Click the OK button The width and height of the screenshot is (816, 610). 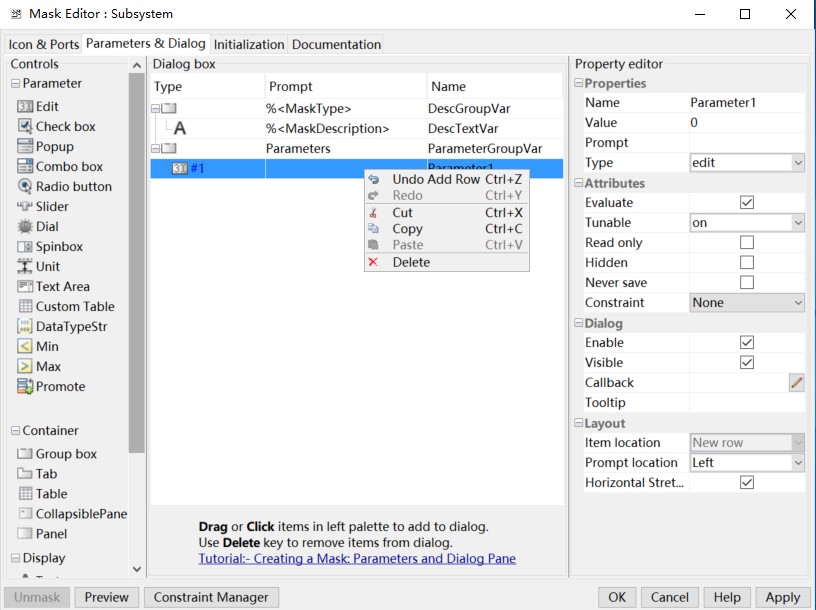[x=617, y=597]
